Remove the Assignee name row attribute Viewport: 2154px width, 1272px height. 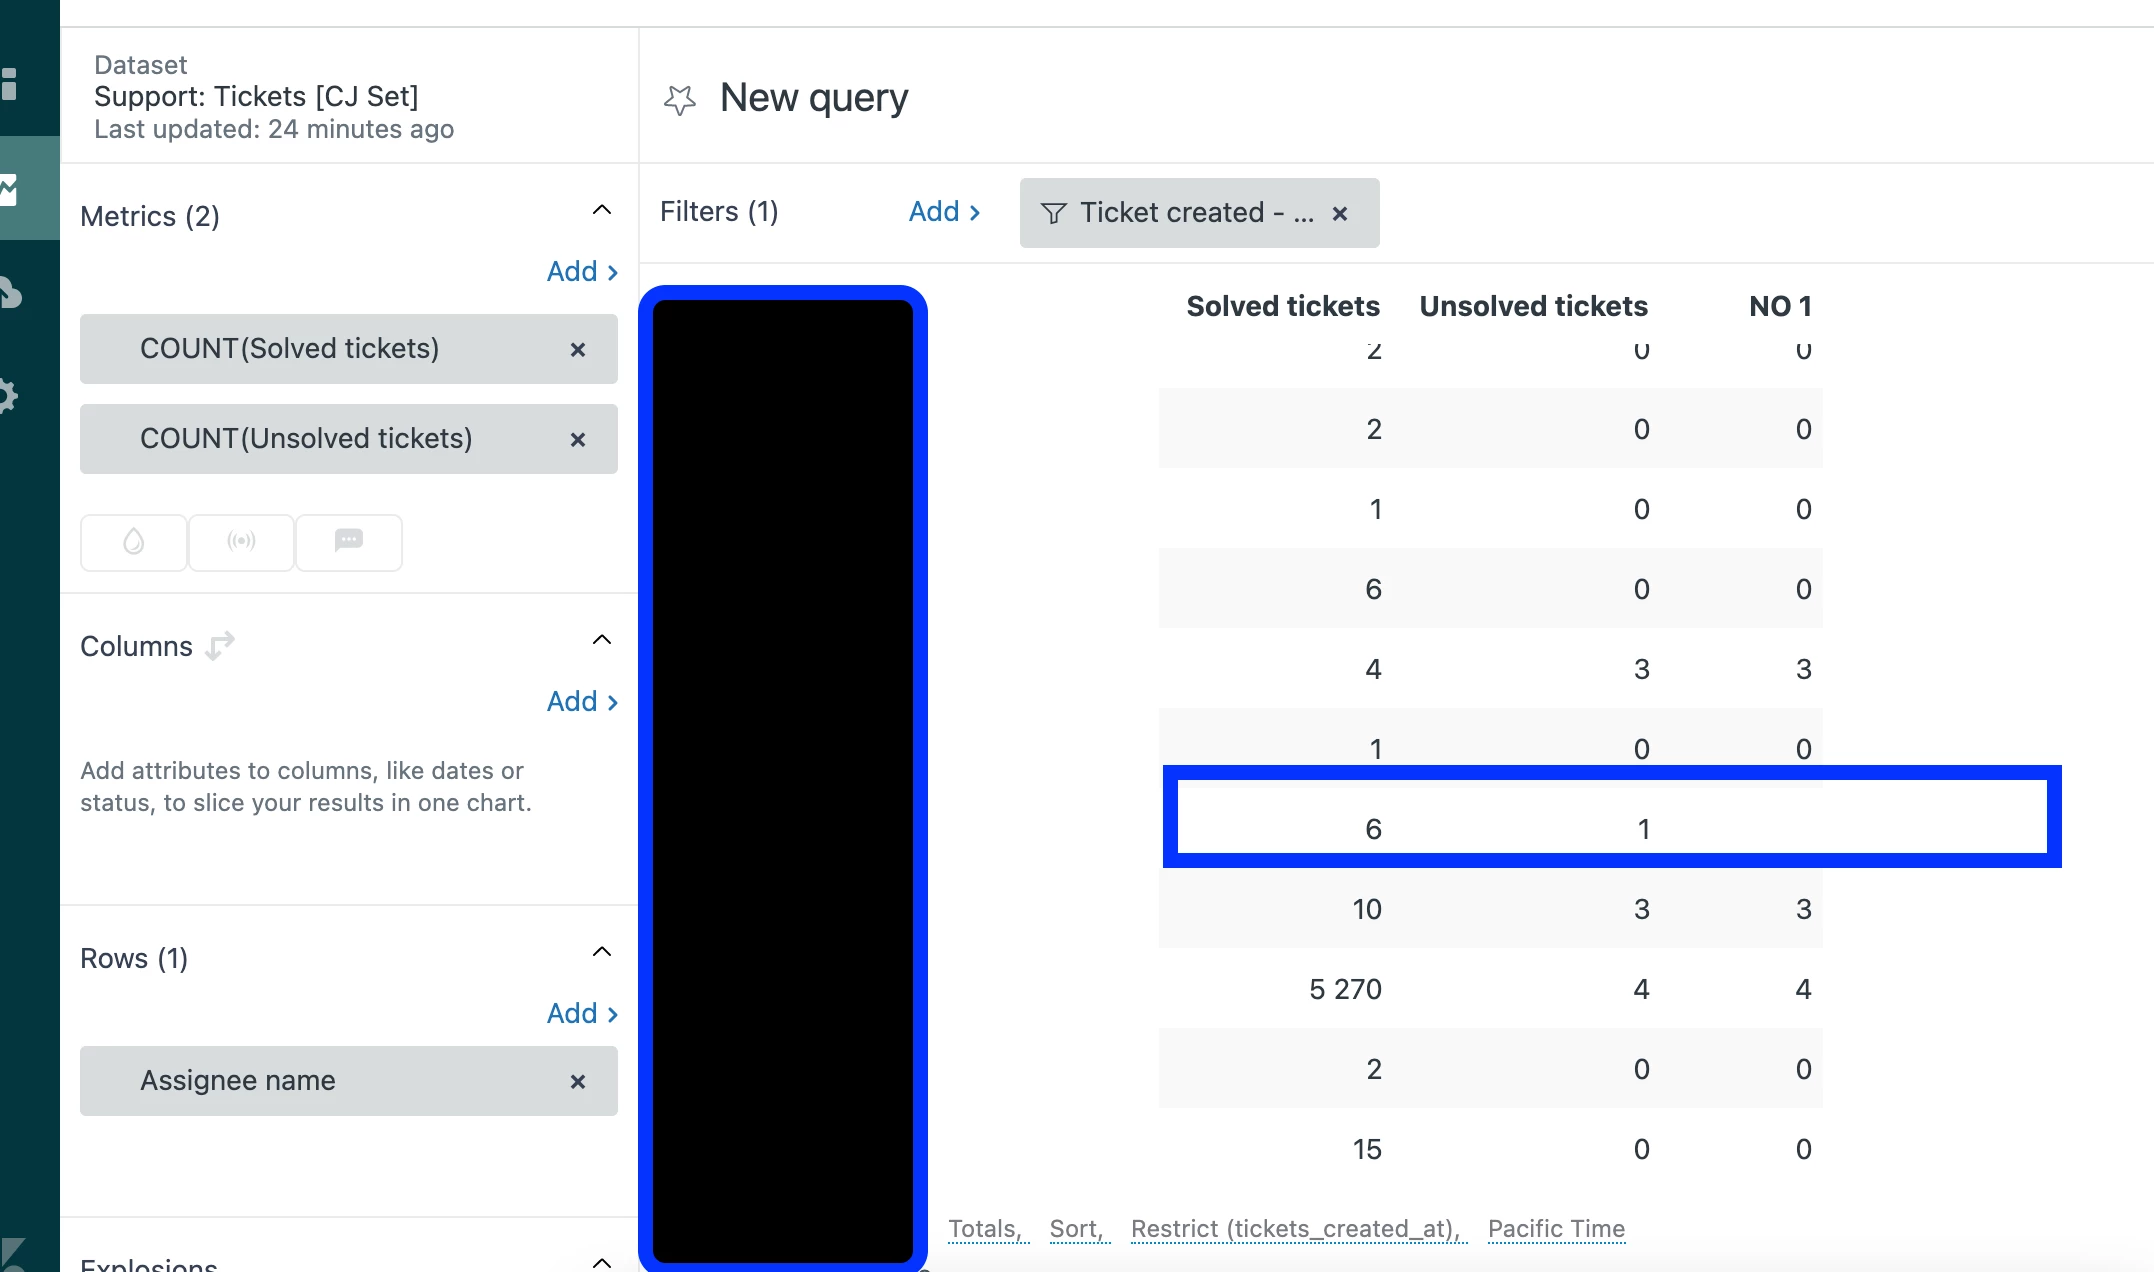[577, 1081]
